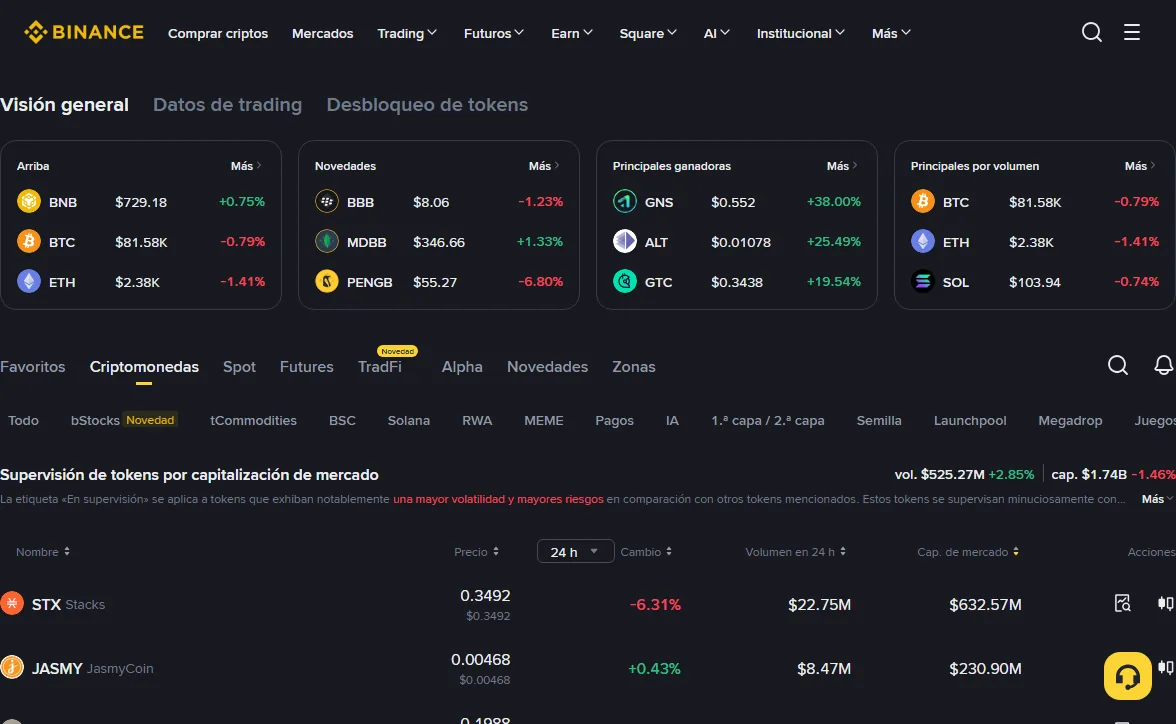Screen dimensions: 1176x724
Task: Open the TradFi tab
Action: 380,366
